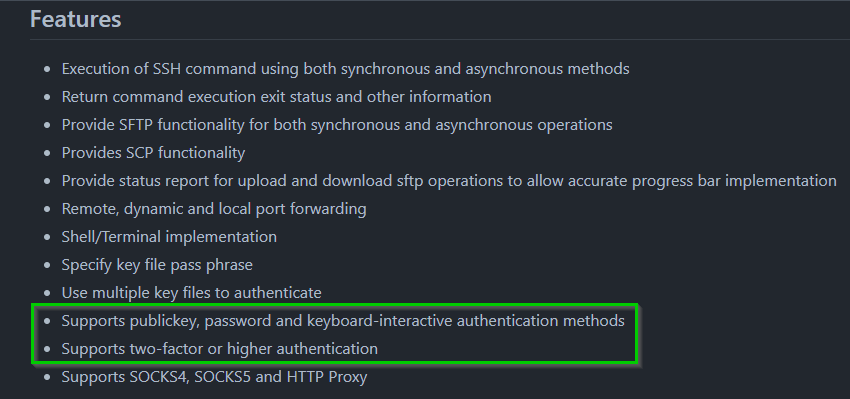The height and width of the screenshot is (399, 850).
Task: Select the SSH command execution feature line
Action: click(x=345, y=69)
